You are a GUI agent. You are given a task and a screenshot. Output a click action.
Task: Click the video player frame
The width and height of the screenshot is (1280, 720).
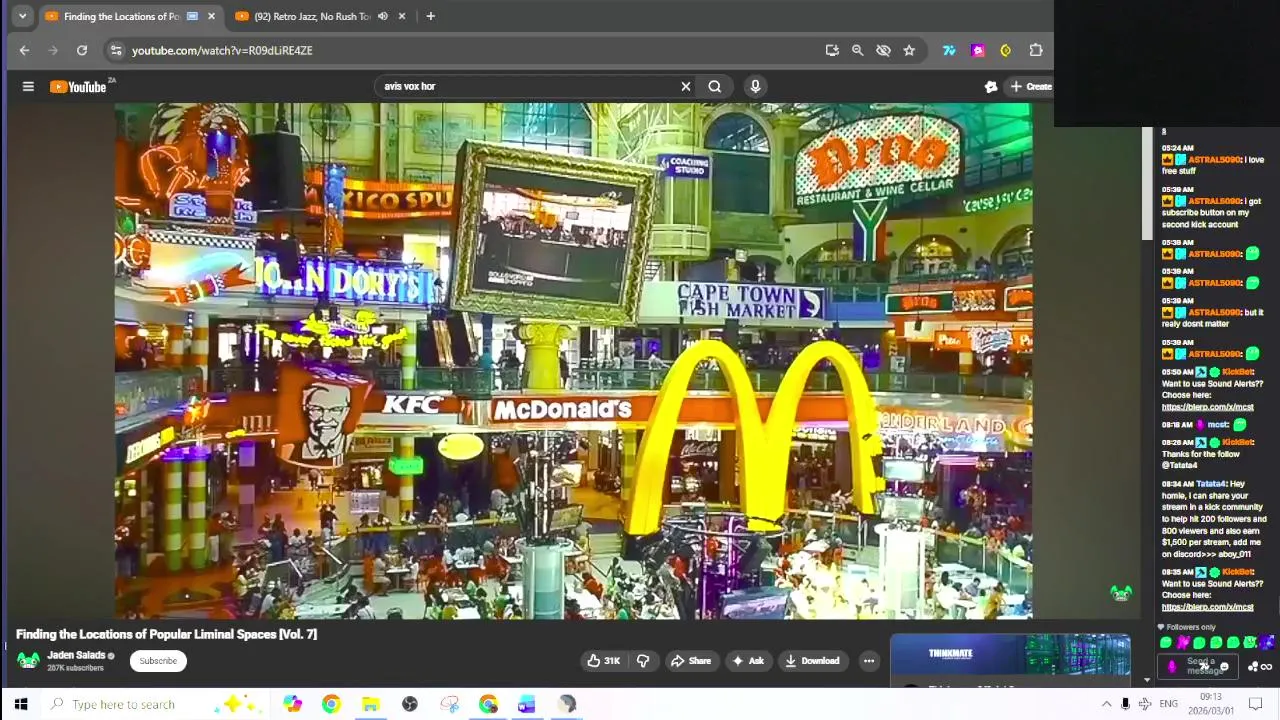573,361
